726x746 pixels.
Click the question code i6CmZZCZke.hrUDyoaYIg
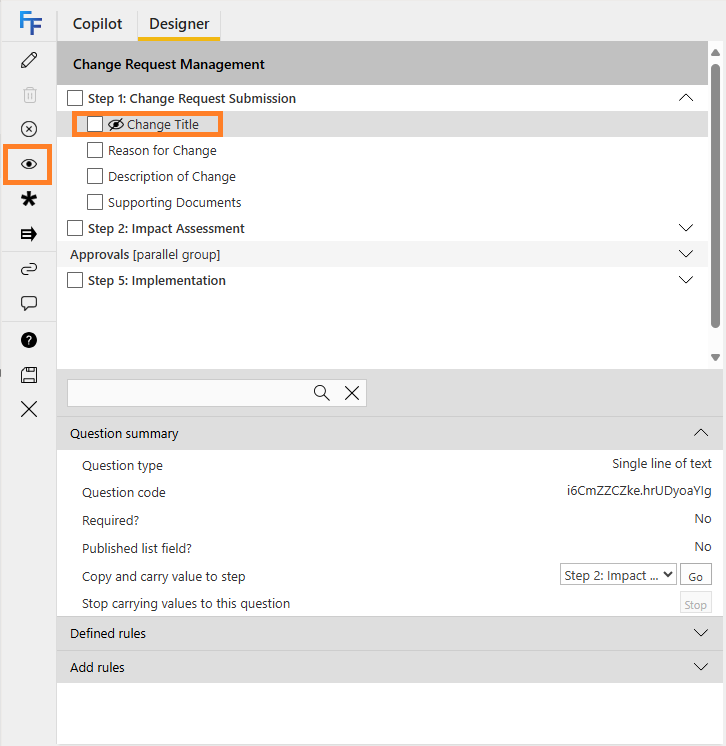pos(638,491)
